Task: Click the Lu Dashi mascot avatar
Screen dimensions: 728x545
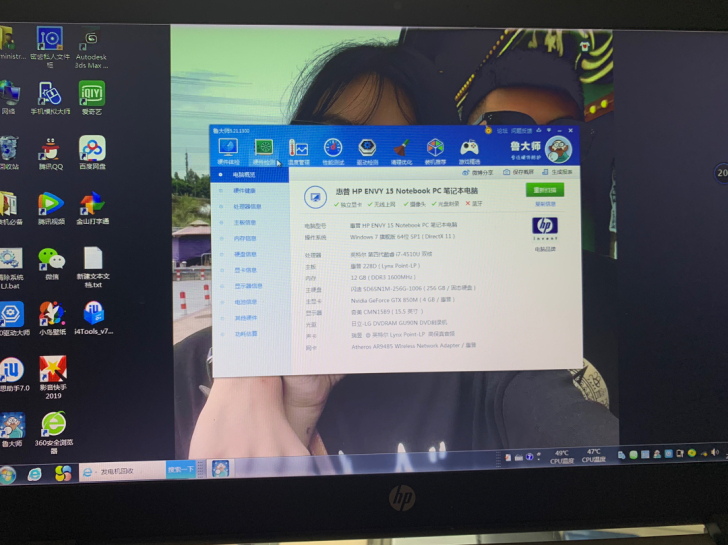Action: [558, 149]
